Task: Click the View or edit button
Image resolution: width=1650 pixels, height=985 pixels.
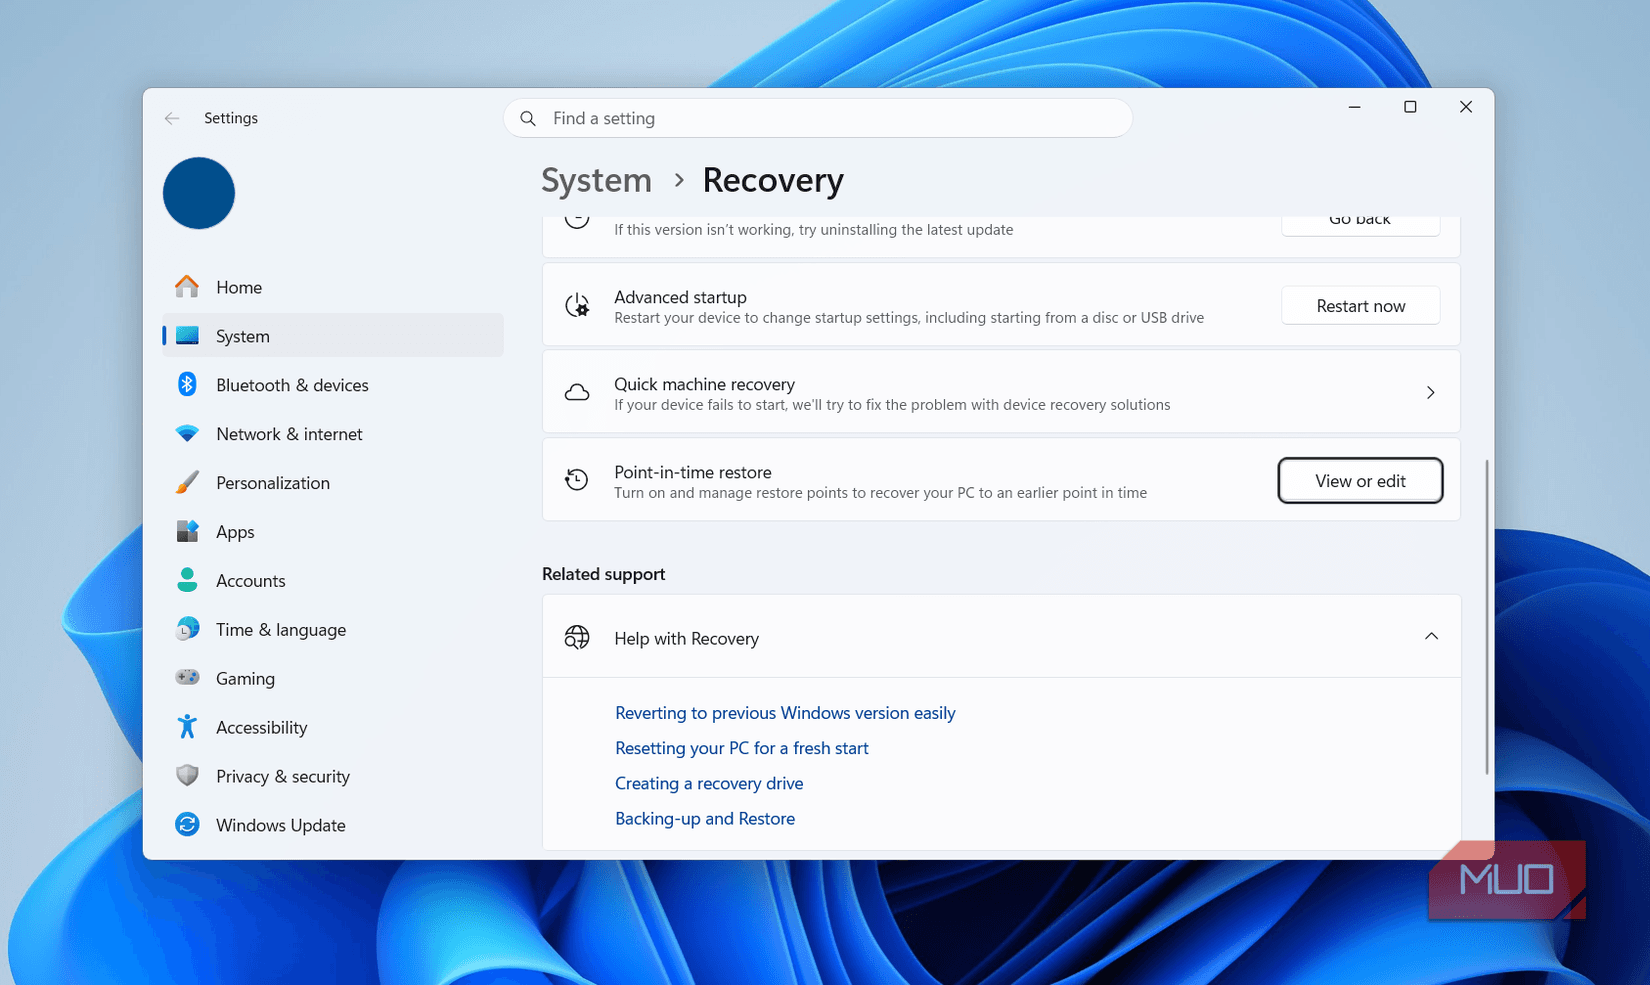Action: click(1360, 481)
